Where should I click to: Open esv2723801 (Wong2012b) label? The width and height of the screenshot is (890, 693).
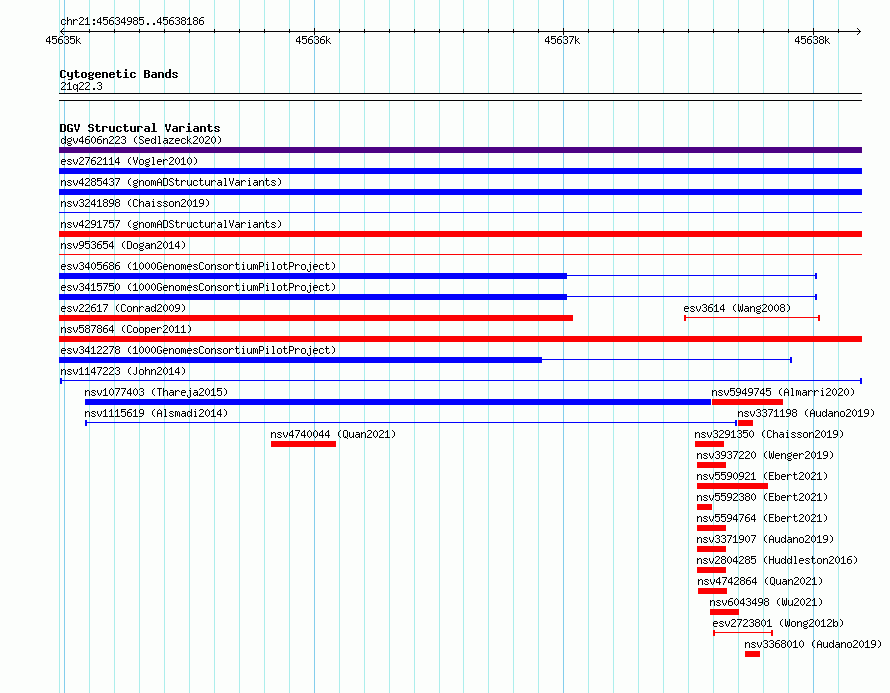[x=778, y=623]
